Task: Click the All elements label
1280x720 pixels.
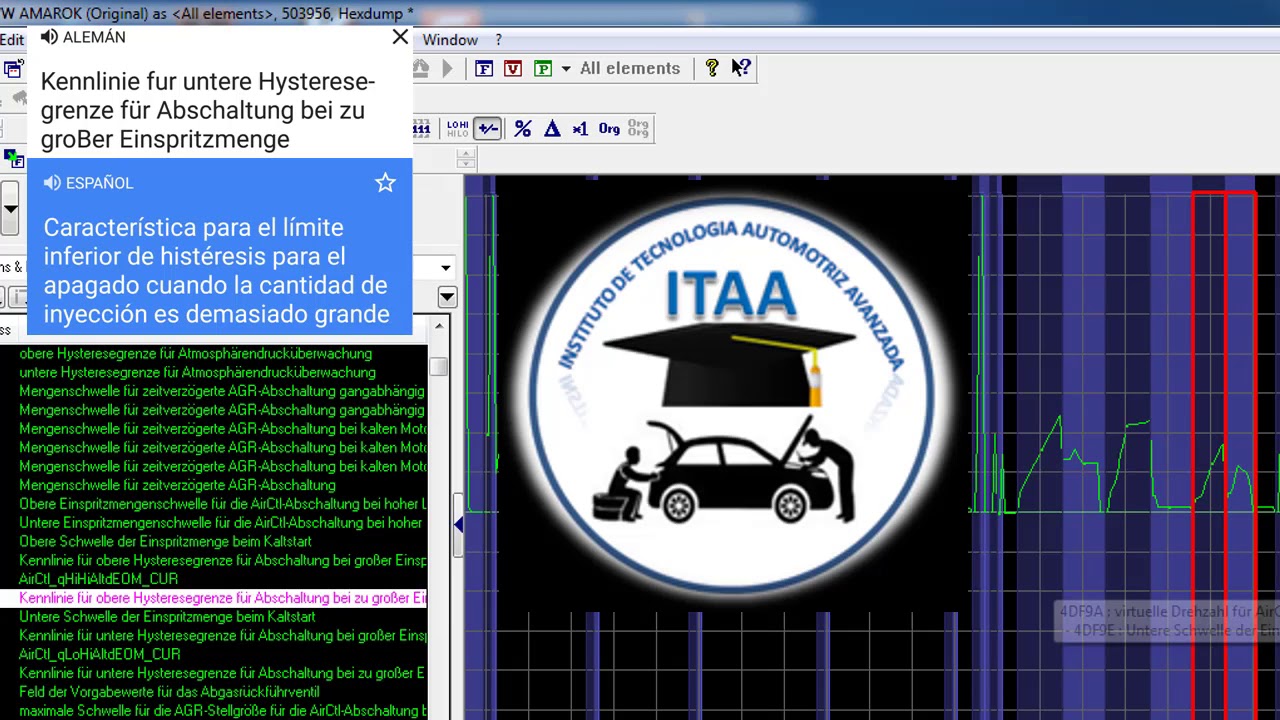Action: click(630, 68)
